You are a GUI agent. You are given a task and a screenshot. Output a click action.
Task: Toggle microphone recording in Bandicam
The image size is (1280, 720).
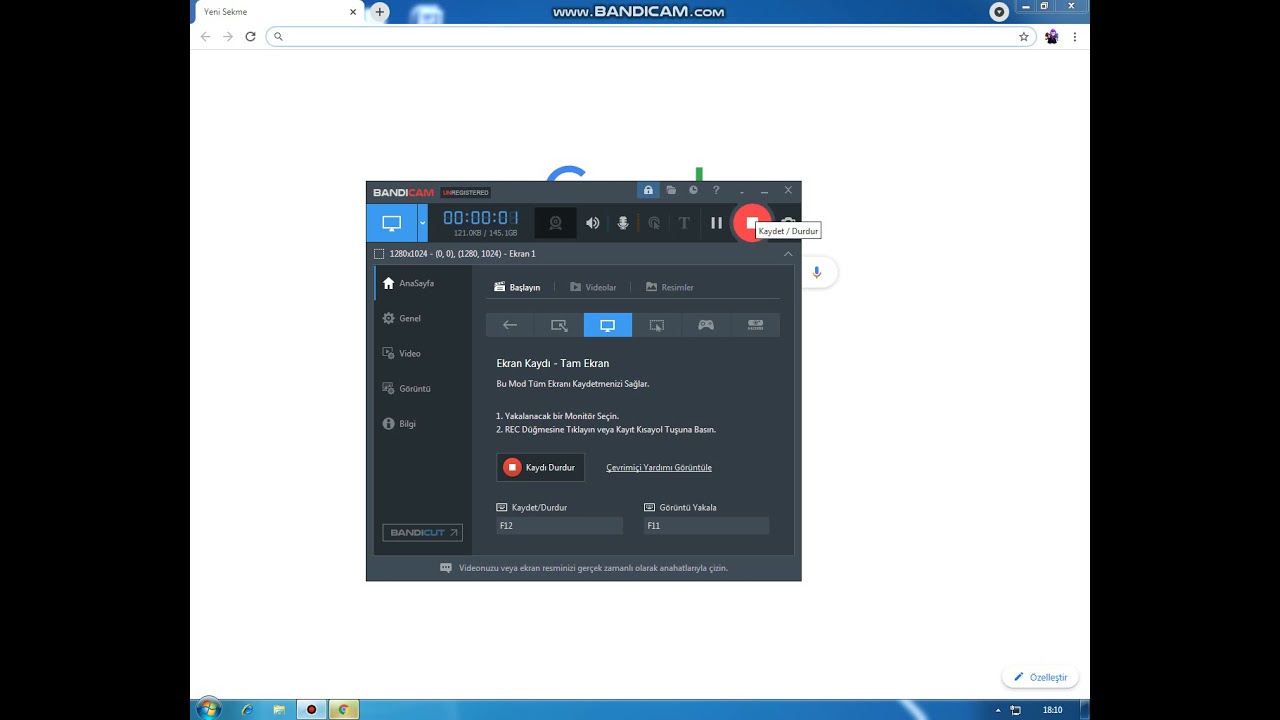(x=623, y=223)
